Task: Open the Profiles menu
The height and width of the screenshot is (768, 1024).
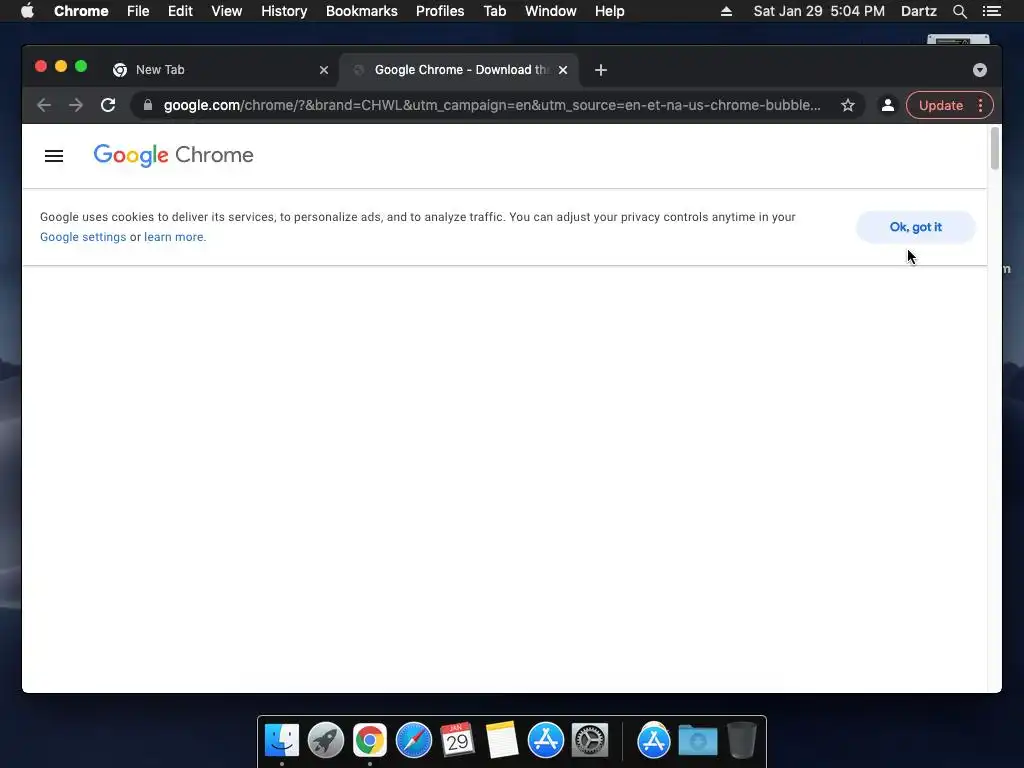Action: [x=440, y=11]
